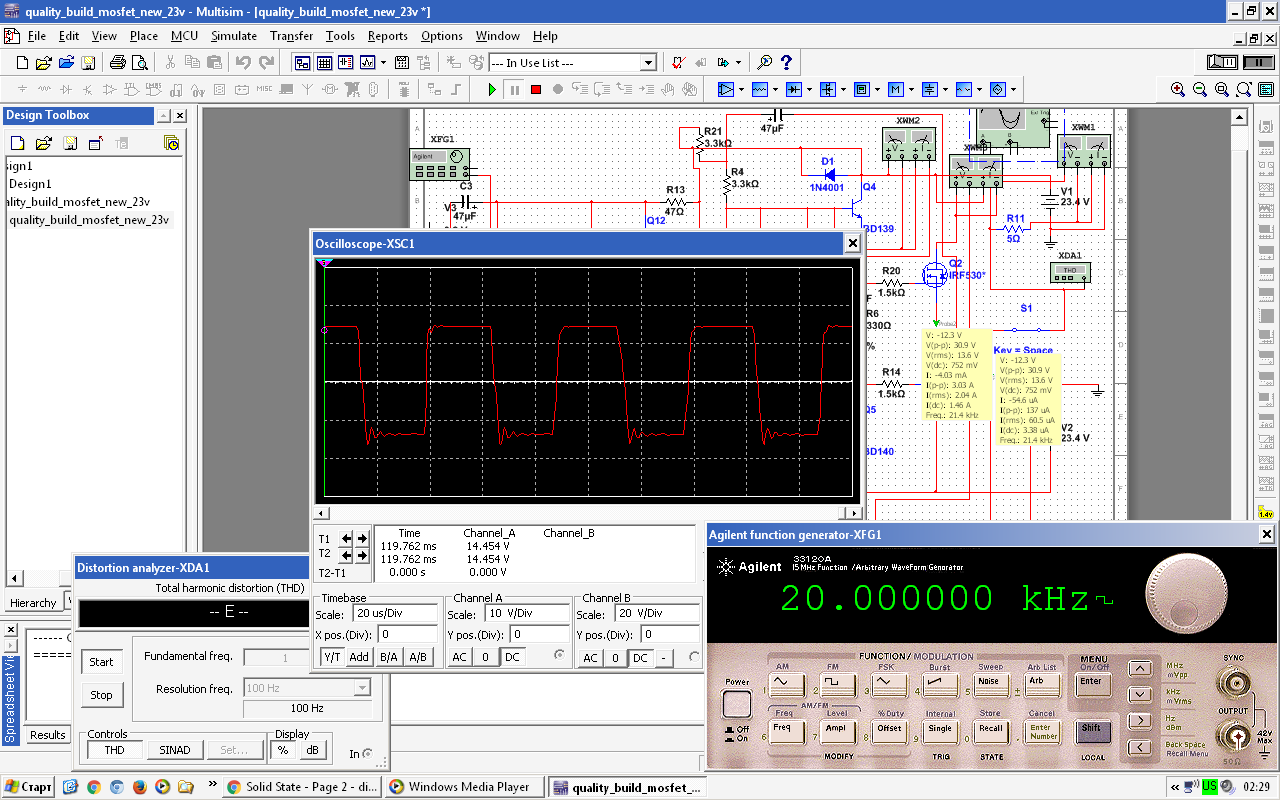Screen dimensions: 1280x800
Task: Open the find/examples magnifier icon
Action: [x=764, y=62]
